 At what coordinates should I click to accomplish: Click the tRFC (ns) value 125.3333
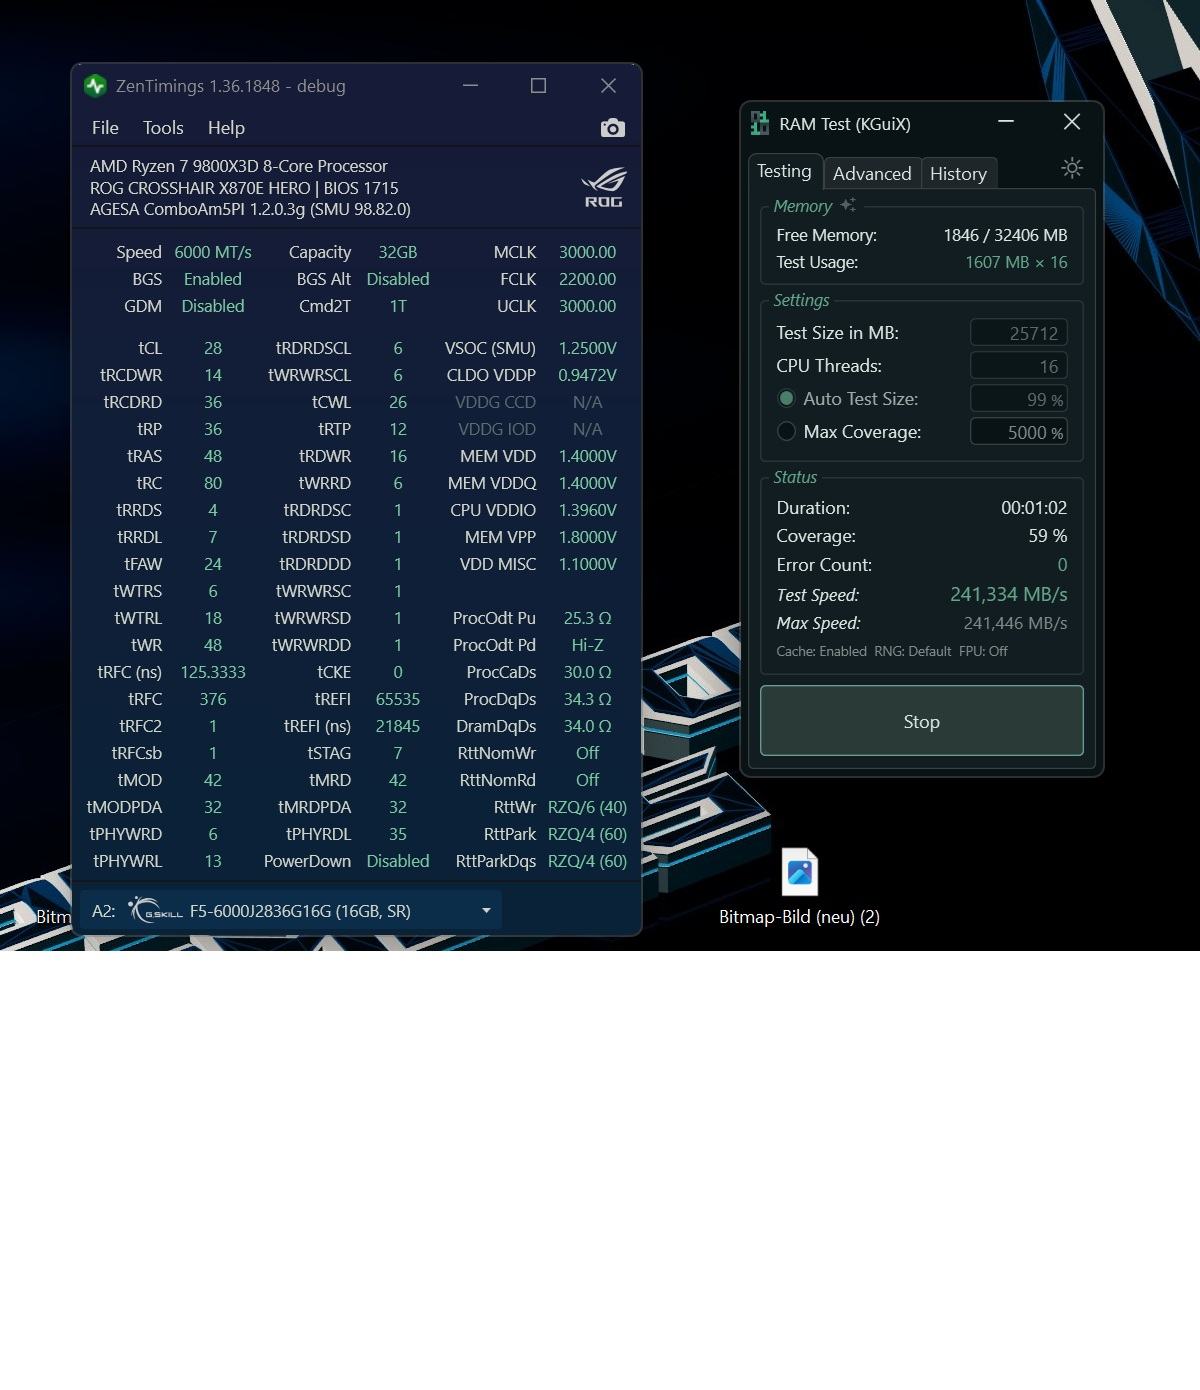point(213,672)
